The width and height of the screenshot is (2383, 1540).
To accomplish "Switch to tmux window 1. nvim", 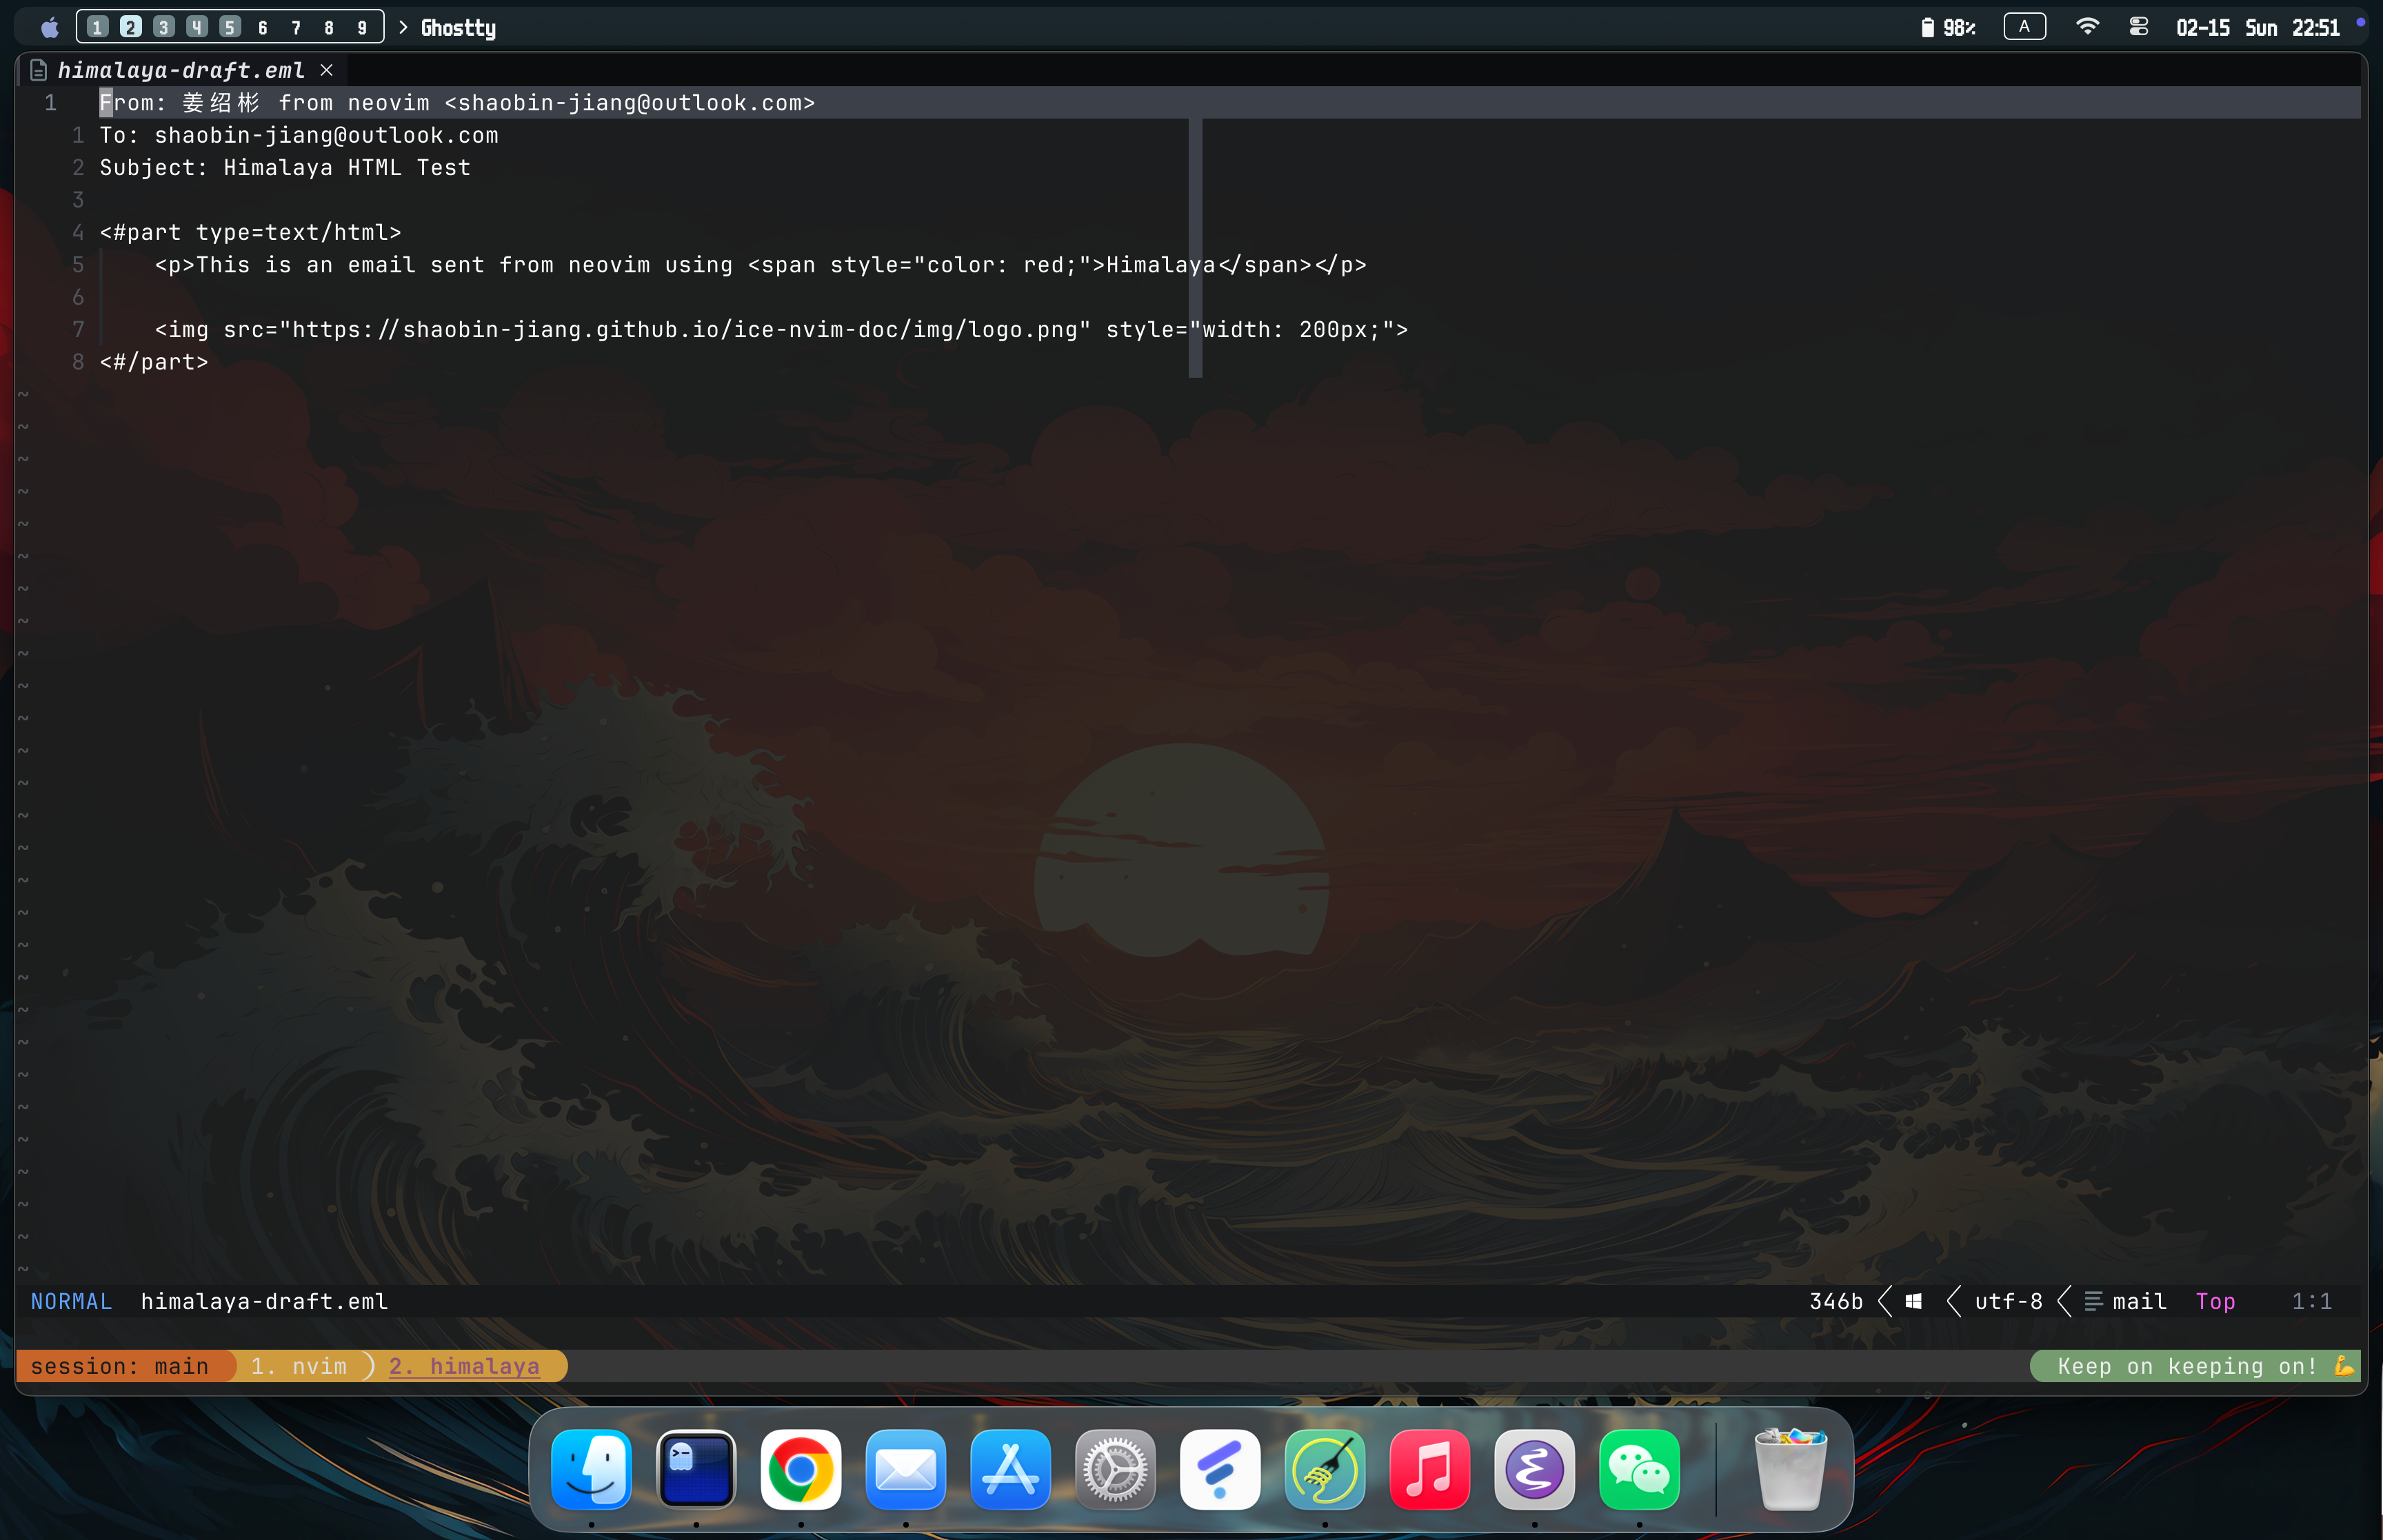I will pyautogui.click(x=298, y=1366).
